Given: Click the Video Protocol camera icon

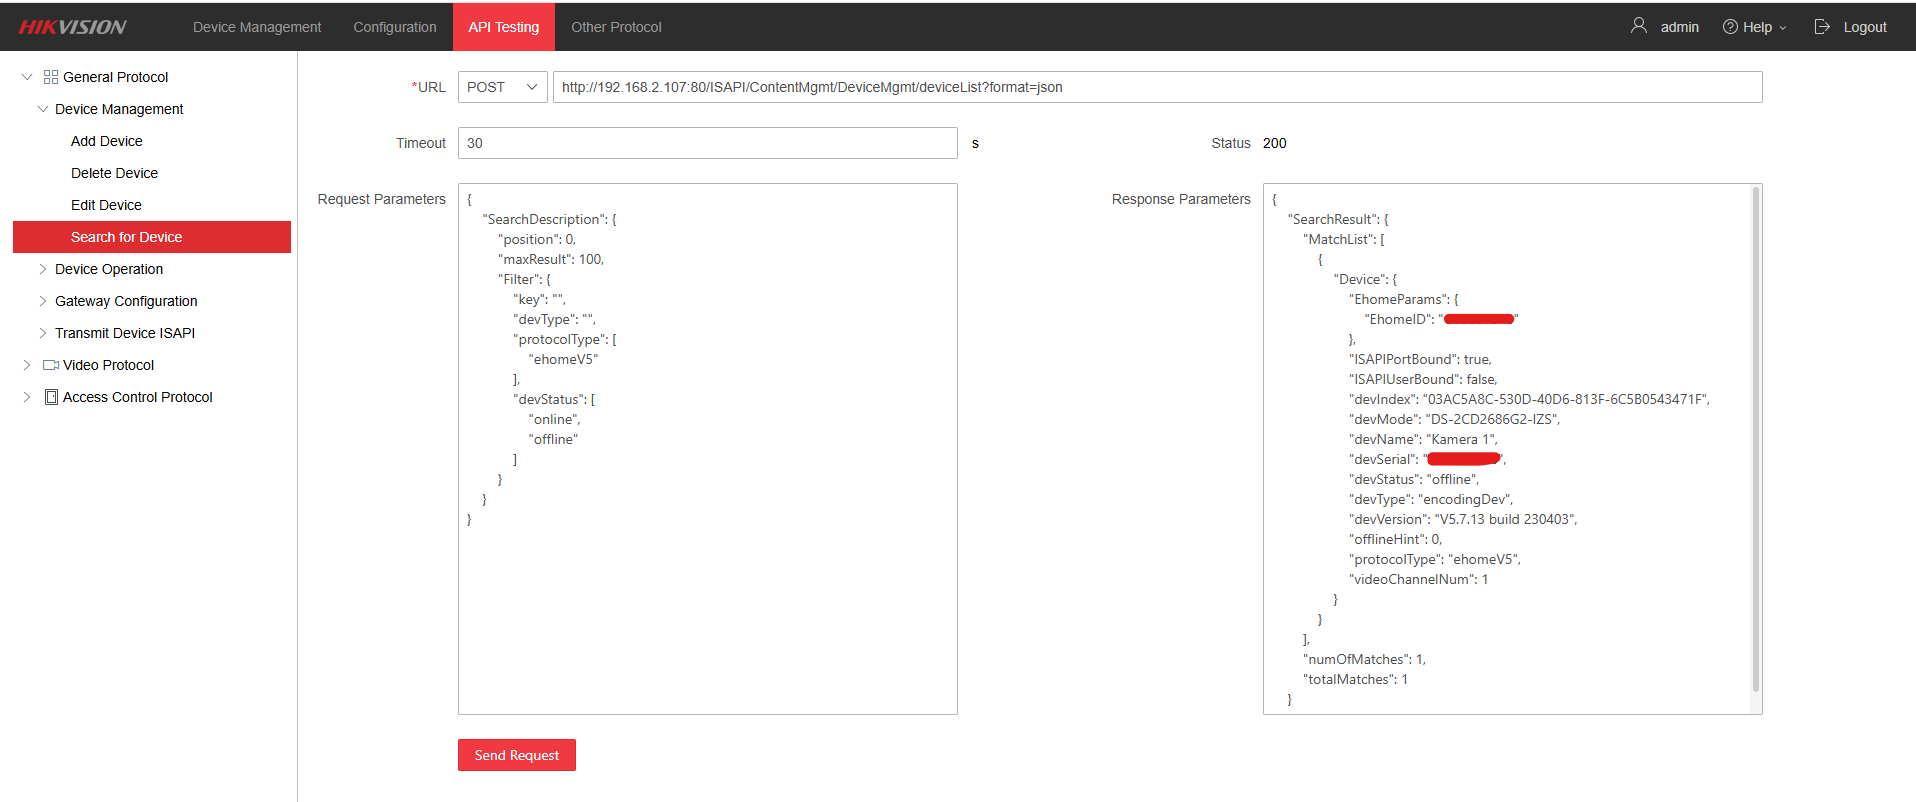Looking at the screenshot, I should (x=51, y=365).
